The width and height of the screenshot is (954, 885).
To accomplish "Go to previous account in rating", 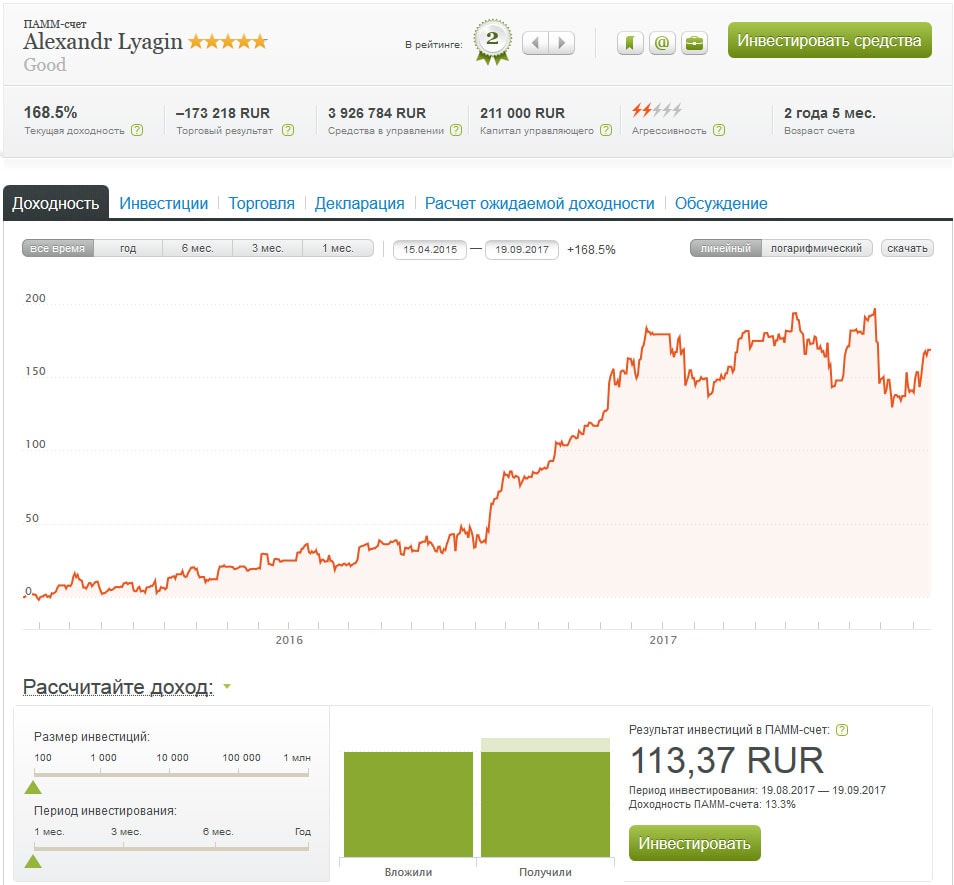I will click(536, 43).
